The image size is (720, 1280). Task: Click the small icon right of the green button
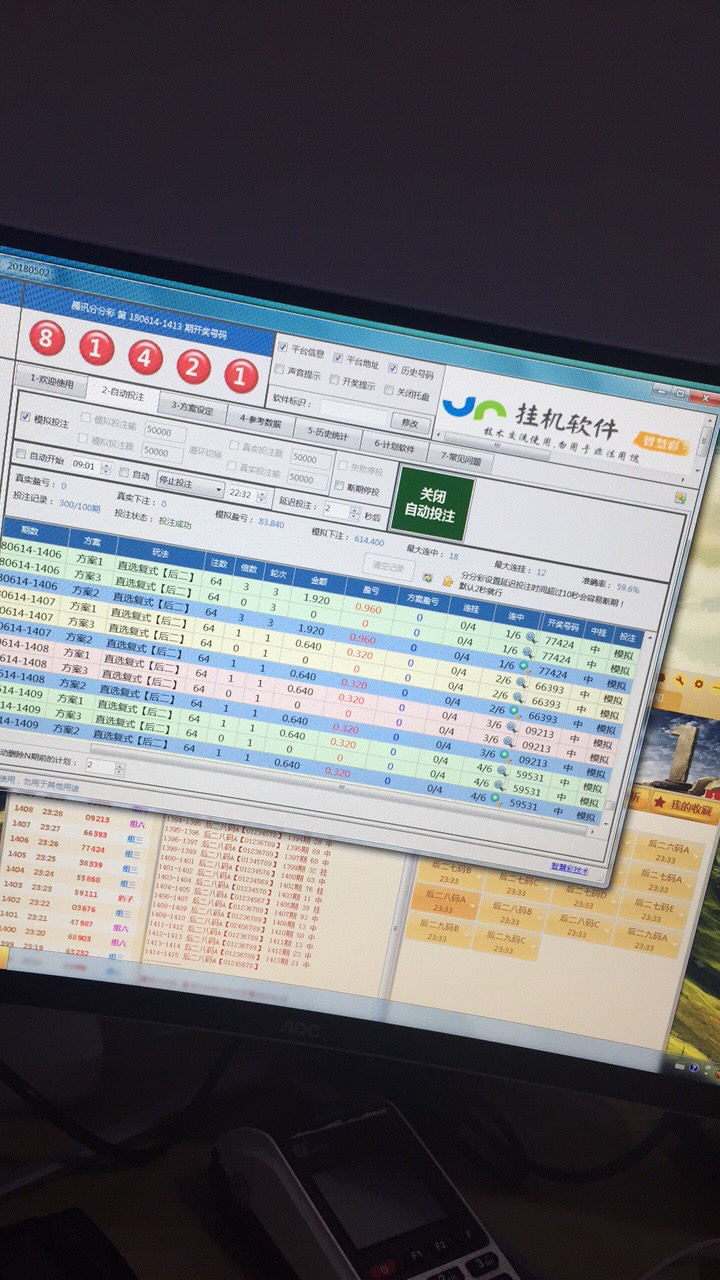(680, 496)
